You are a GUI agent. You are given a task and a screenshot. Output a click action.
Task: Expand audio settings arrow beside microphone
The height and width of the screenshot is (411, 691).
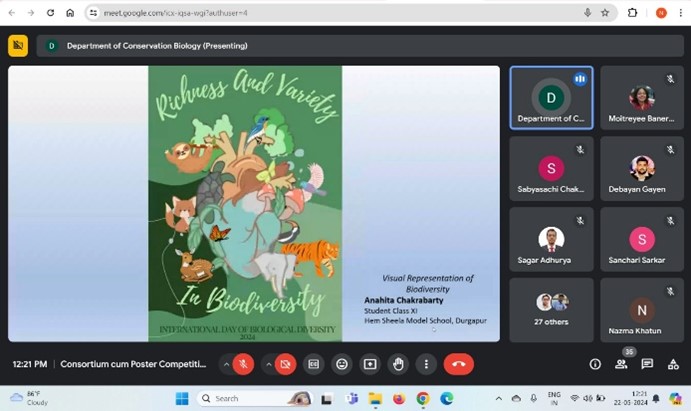click(226, 364)
